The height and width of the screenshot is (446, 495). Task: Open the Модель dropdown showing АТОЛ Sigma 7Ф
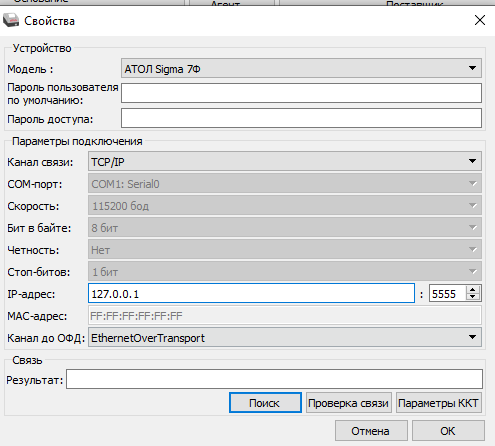pyautogui.click(x=301, y=68)
